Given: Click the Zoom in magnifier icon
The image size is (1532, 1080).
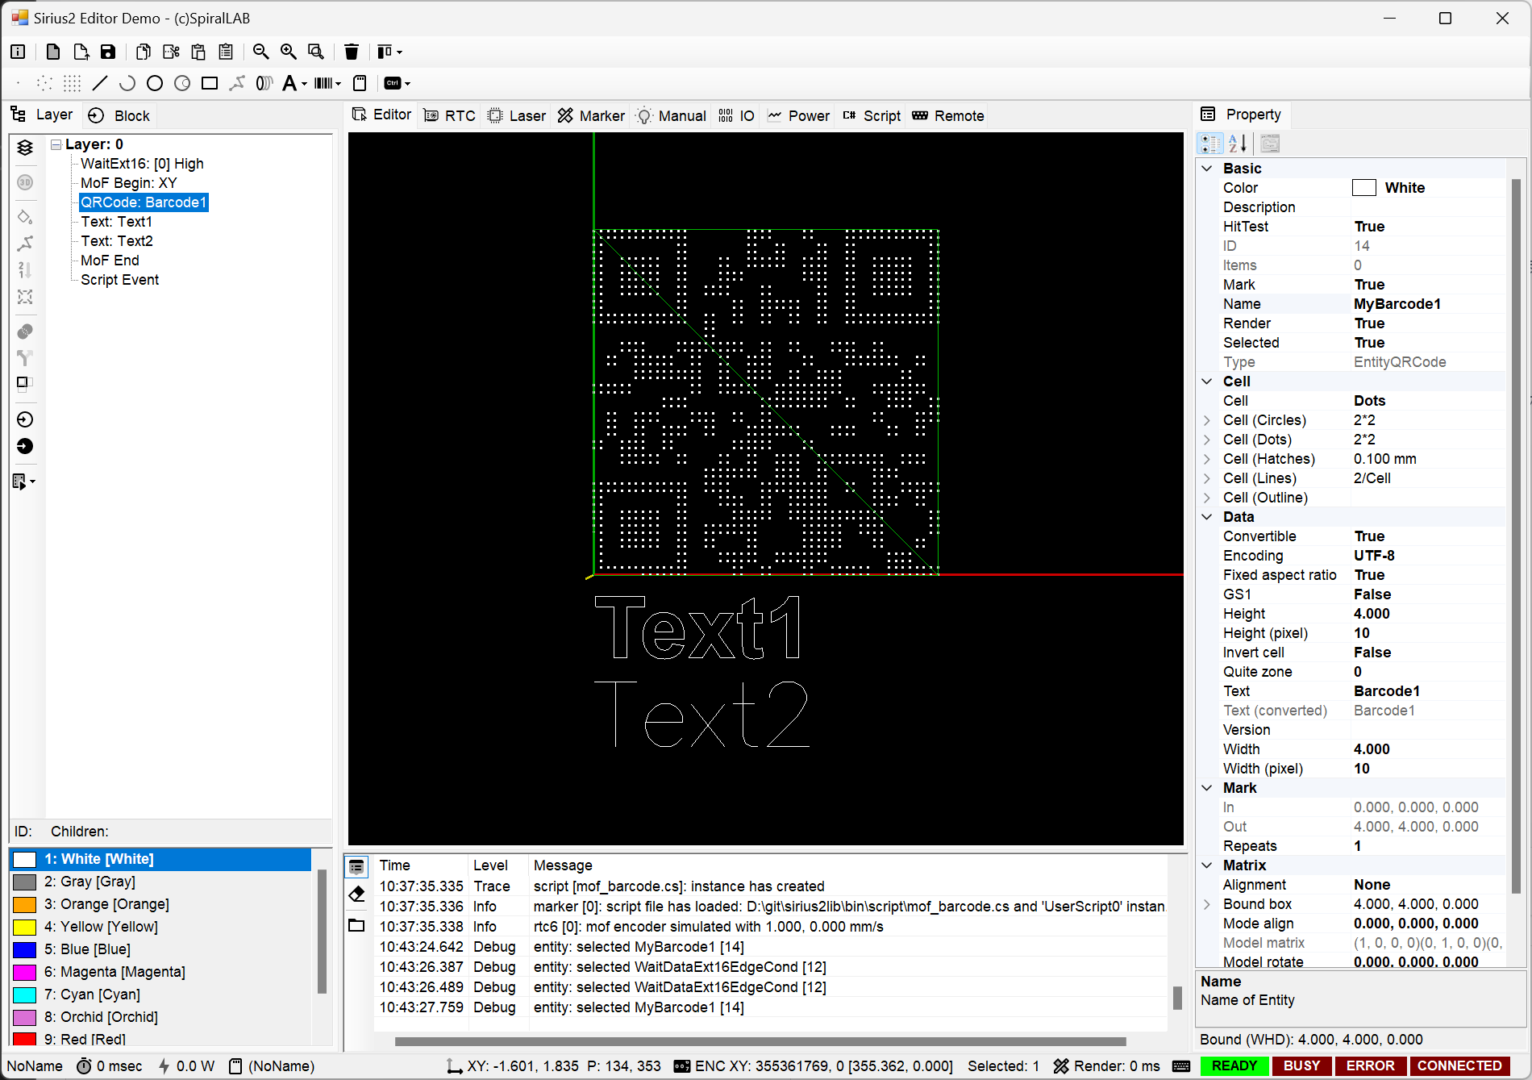Looking at the screenshot, I should tap(288, 52).
